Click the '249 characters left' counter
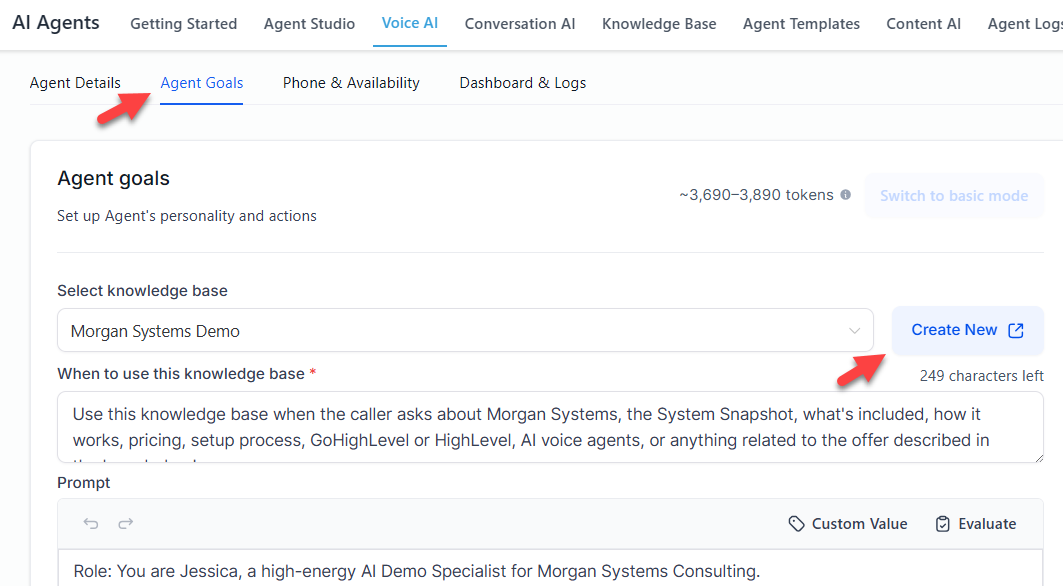The width and height of the screenshot is (1063, 586). (x=982, y=376)
